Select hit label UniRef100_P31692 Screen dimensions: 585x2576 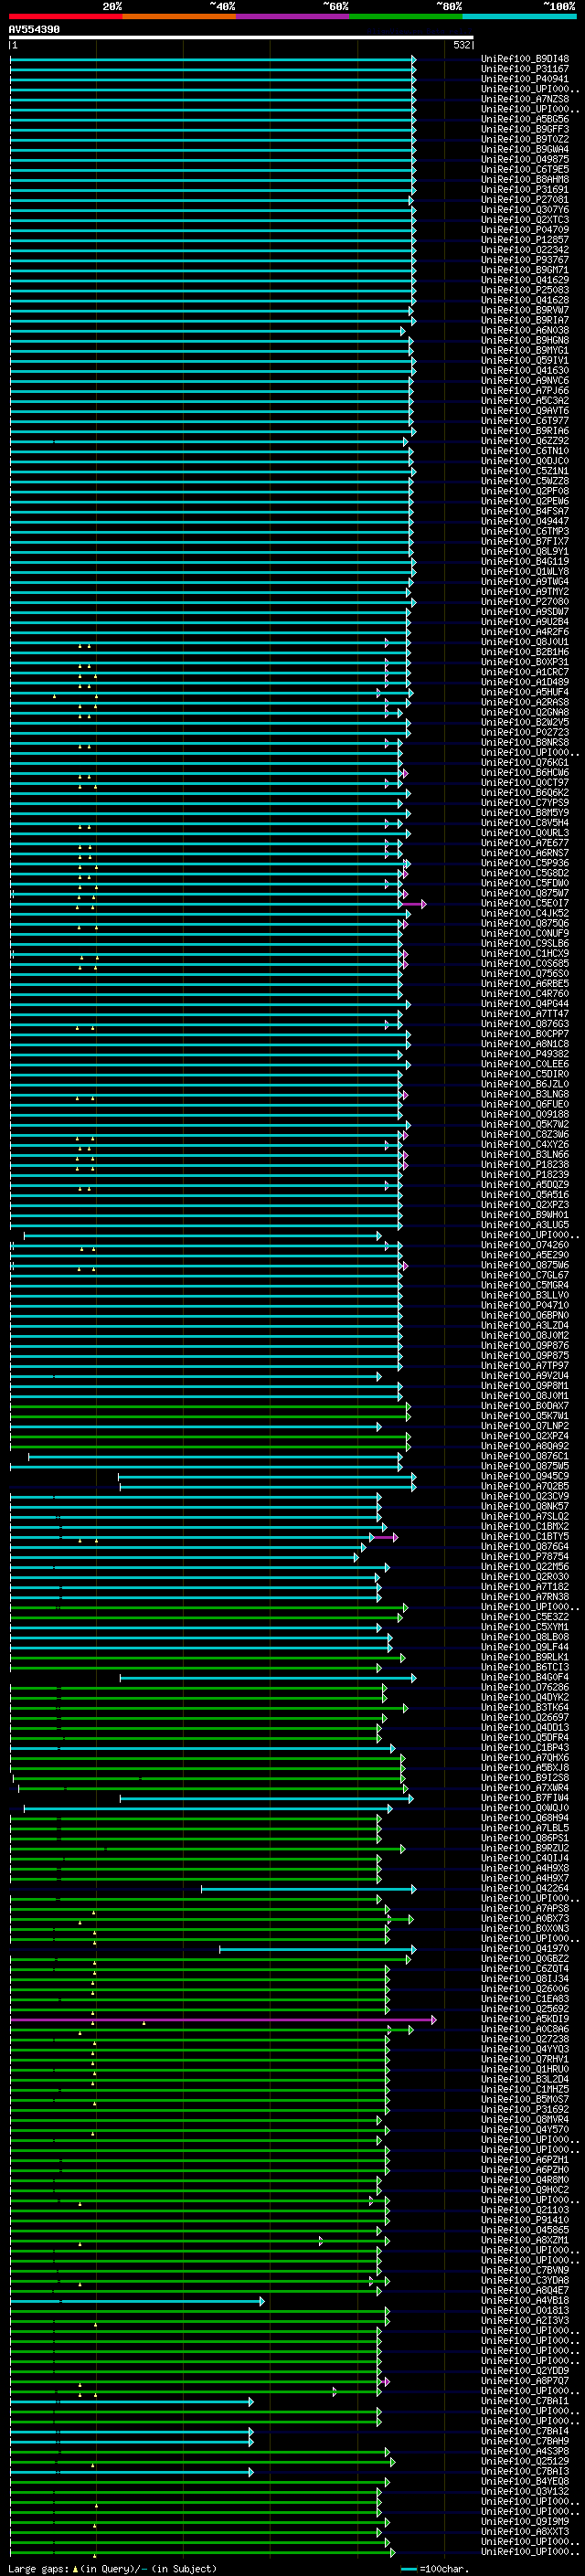coord(525,2109)
